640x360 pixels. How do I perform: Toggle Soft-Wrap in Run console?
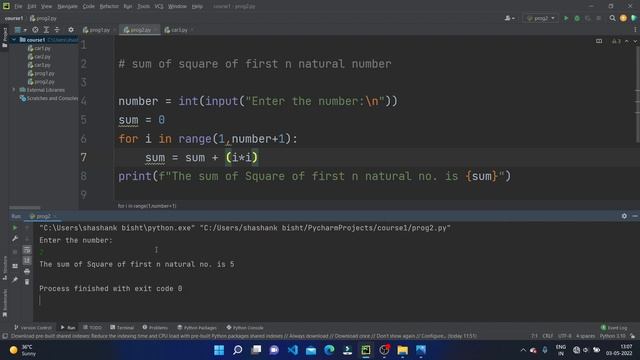click(x=27, y=249)
